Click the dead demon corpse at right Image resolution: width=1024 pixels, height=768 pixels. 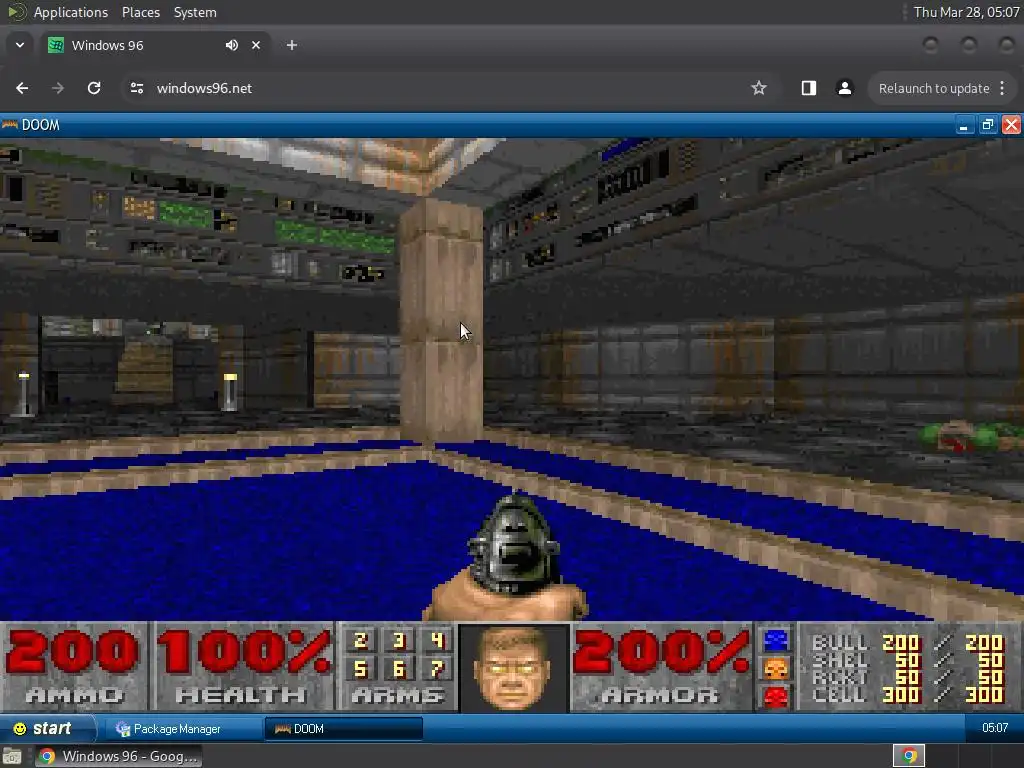tap(968, 436)
